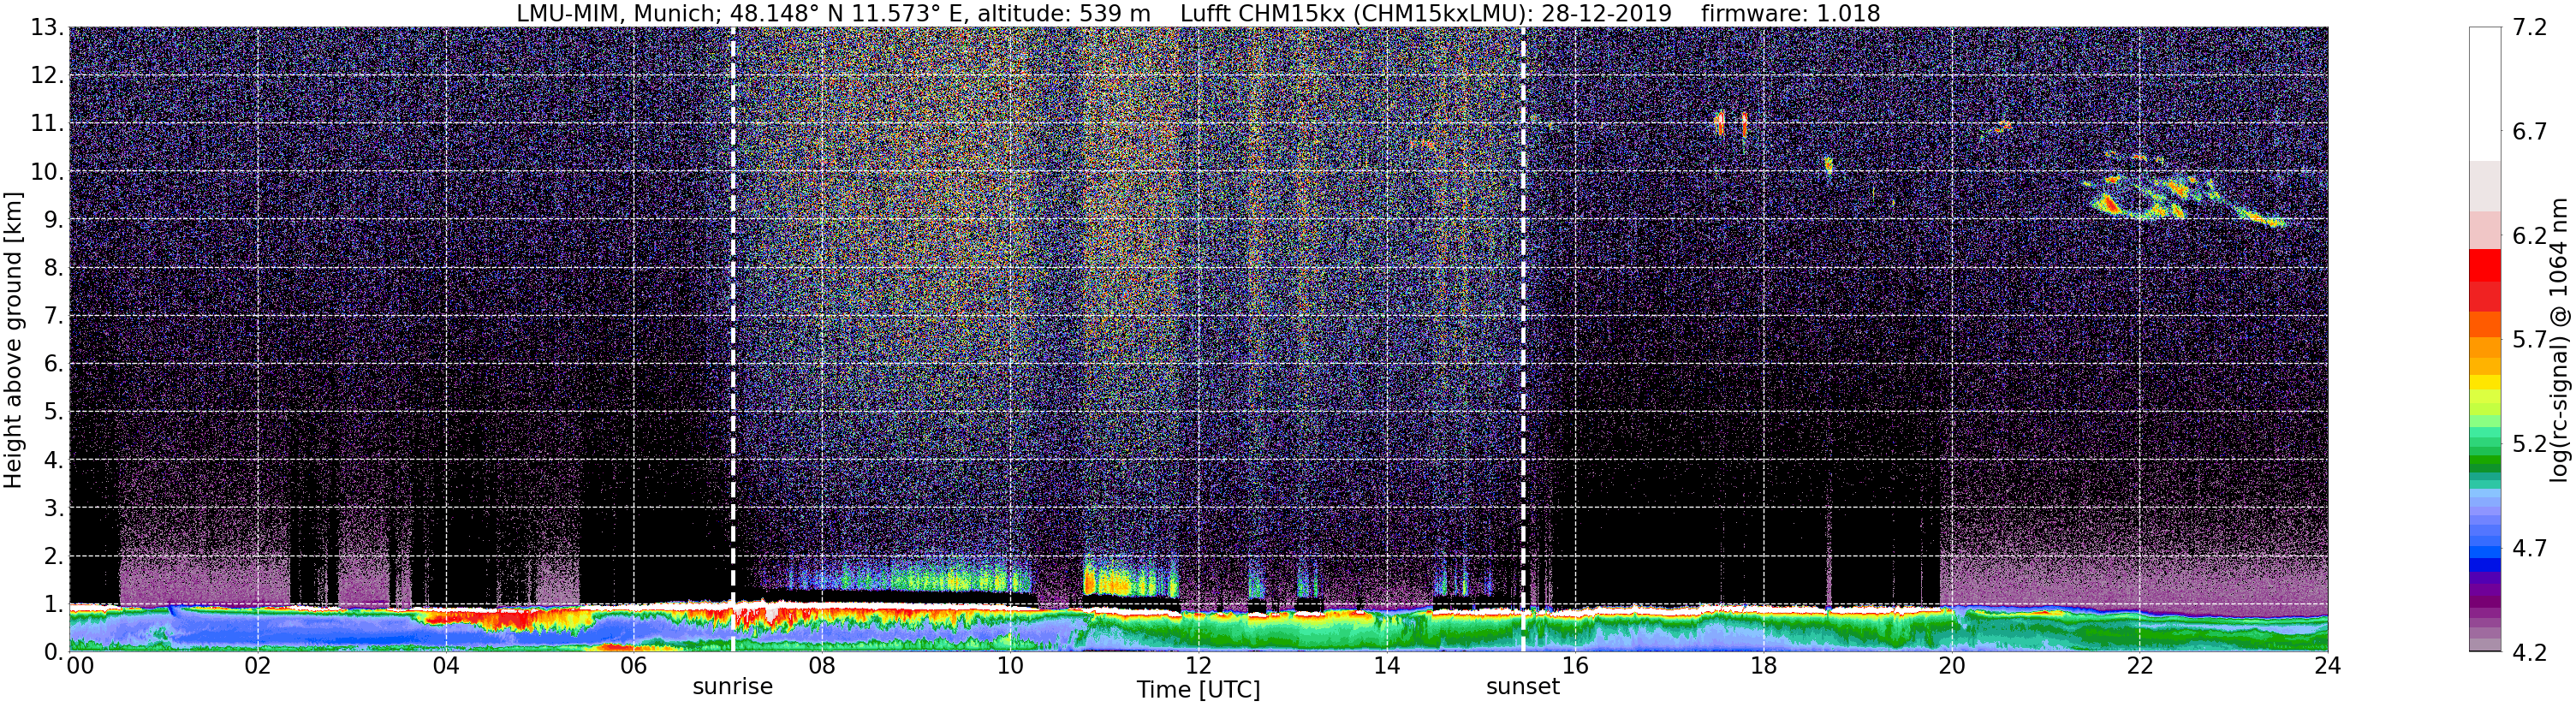Click the '04' tick on the time axis
Viewport: 2576px width, 707px height.
tap(446, 666)
